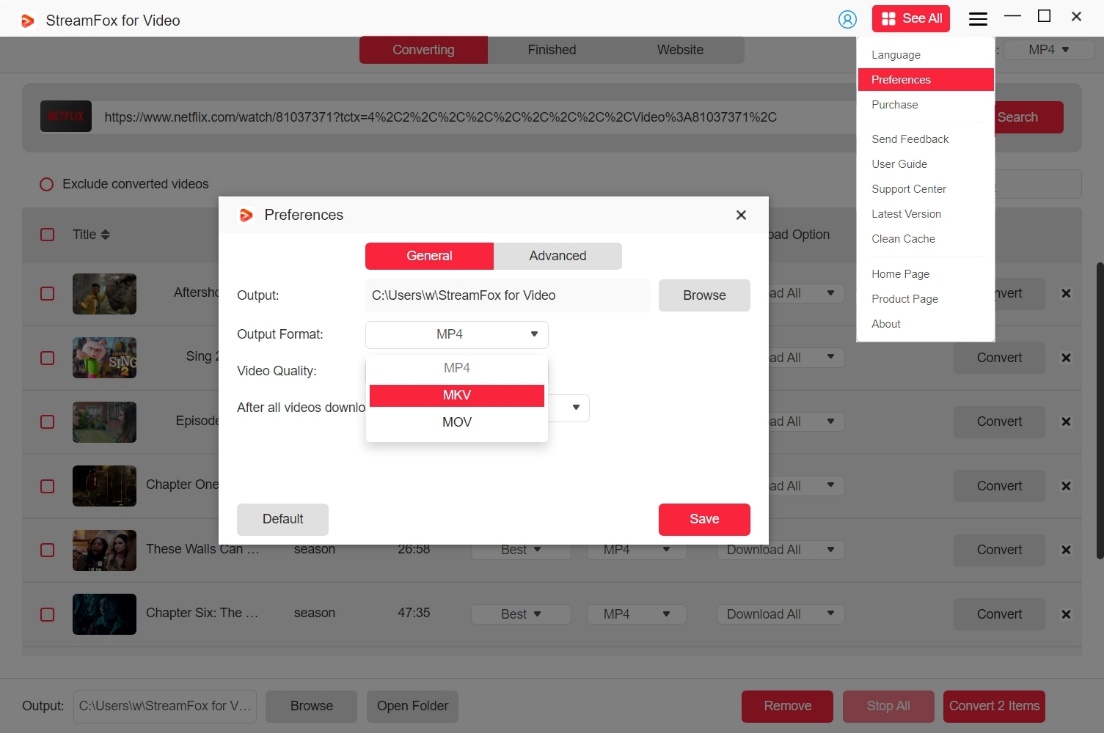Image resolution: width=1104 pixels, height=733 pixels.
Task: Open Download All dropdown for These Walls Can
Action: point(780,550)
